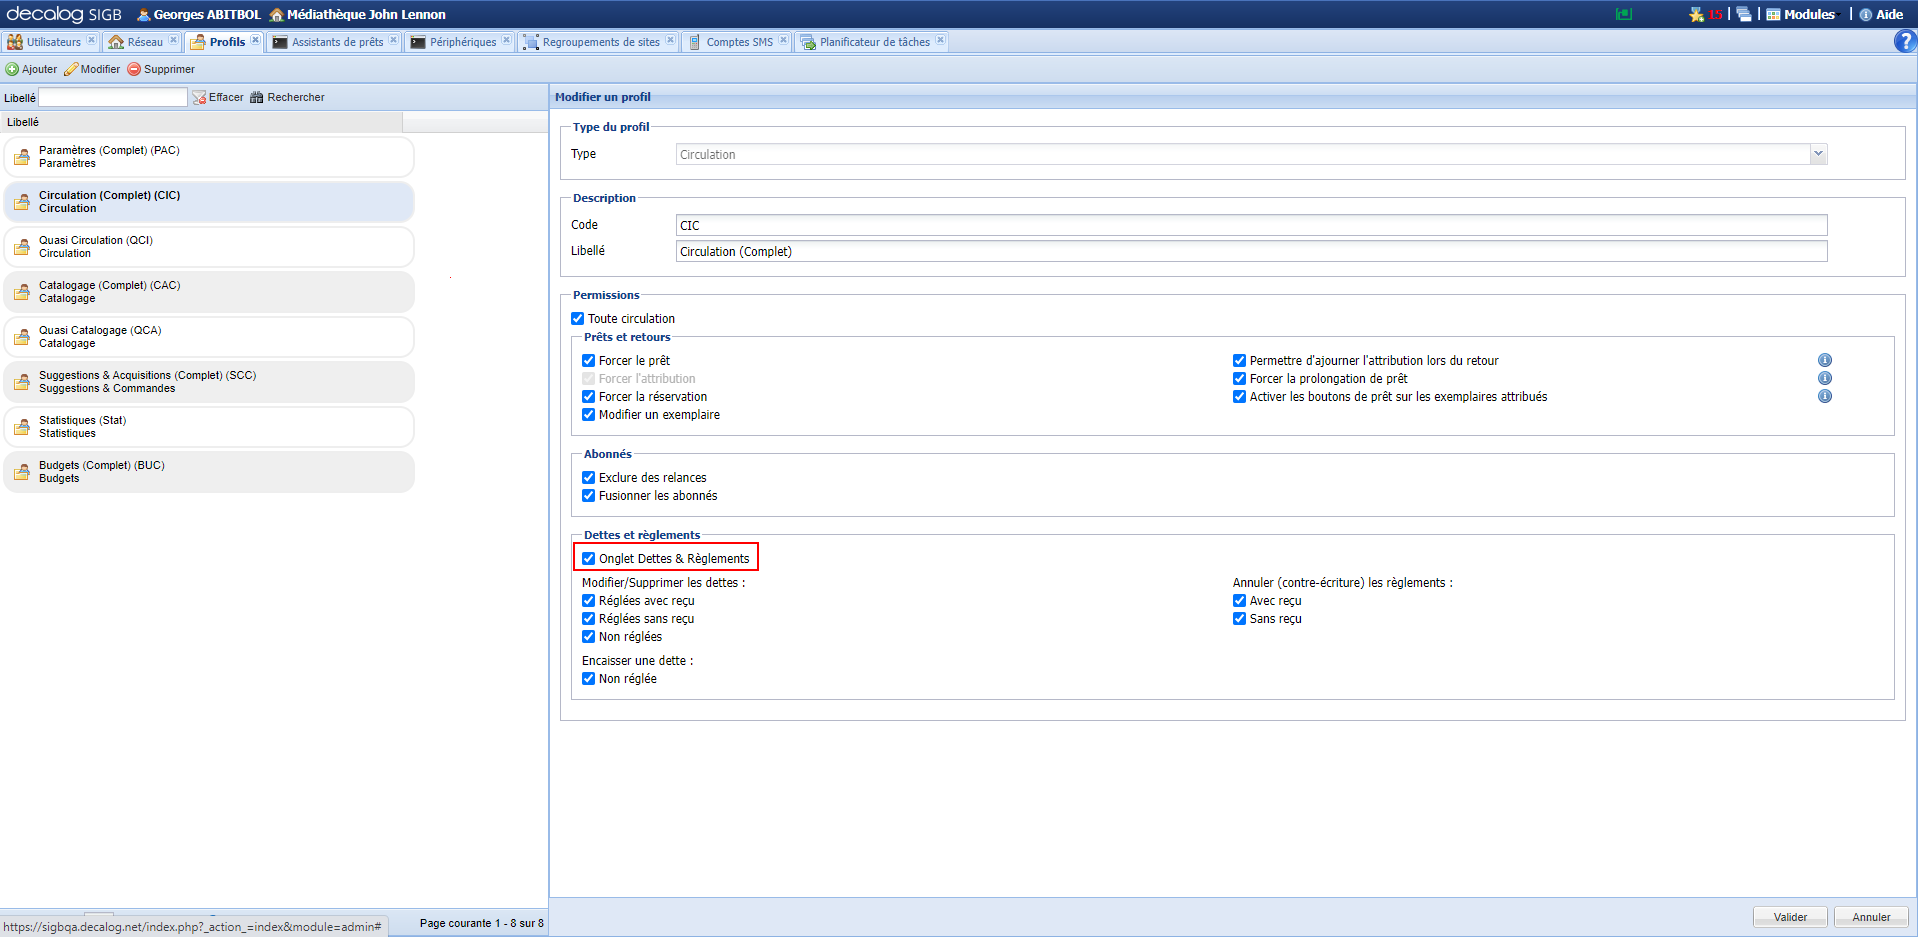The width and height of the screenshot is (1918, 937).
Task: Click the Annuler button
Action: (1870, 917)
